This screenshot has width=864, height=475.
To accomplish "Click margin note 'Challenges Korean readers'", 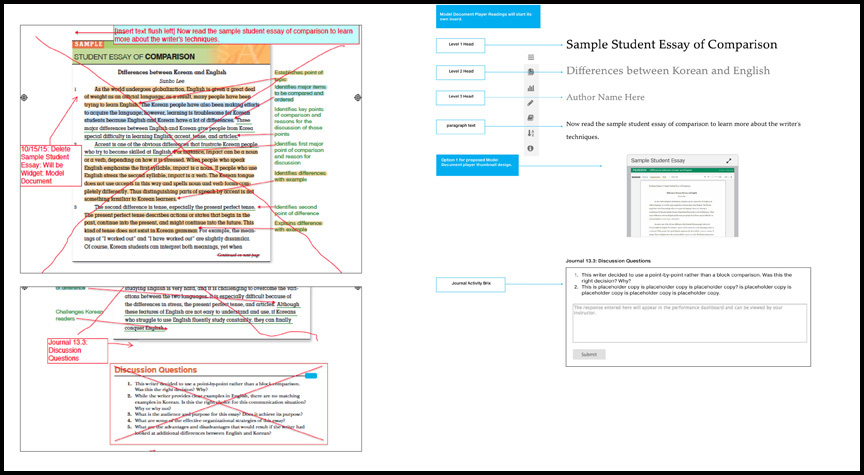I will point(79,315).
